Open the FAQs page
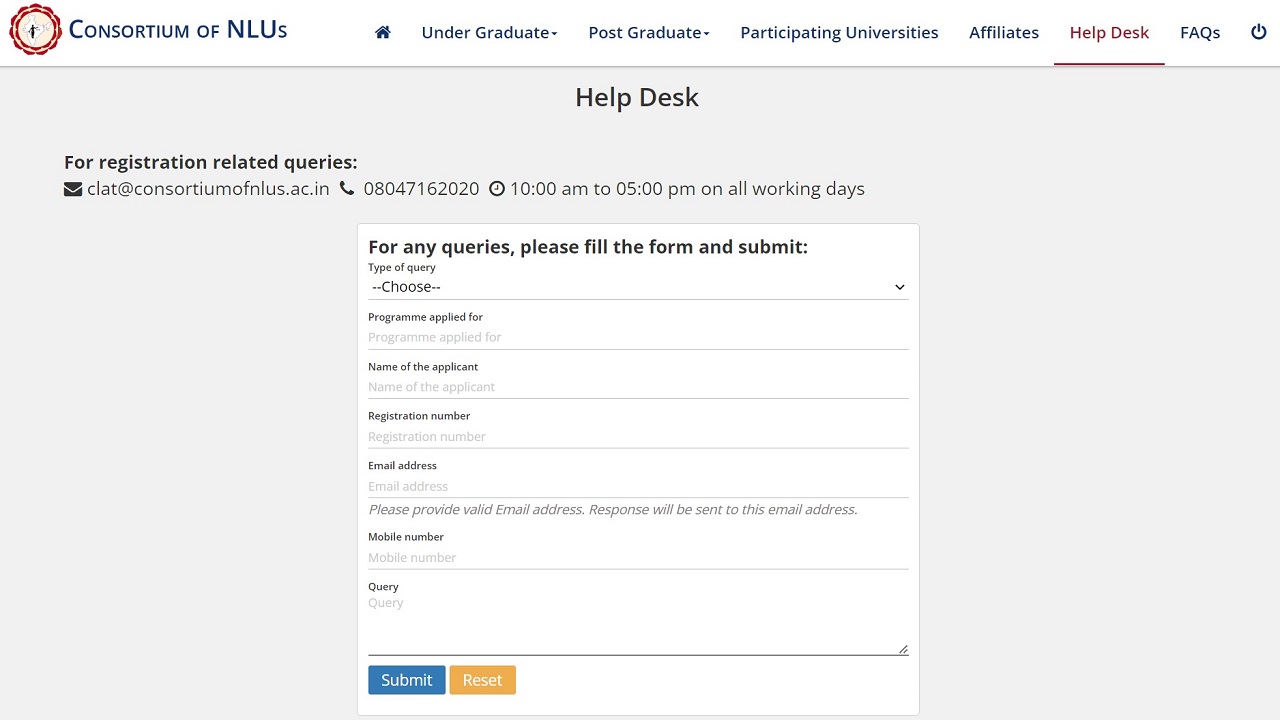The width and height of the screenshot is (1280, 720). (x=1199, y=32)
